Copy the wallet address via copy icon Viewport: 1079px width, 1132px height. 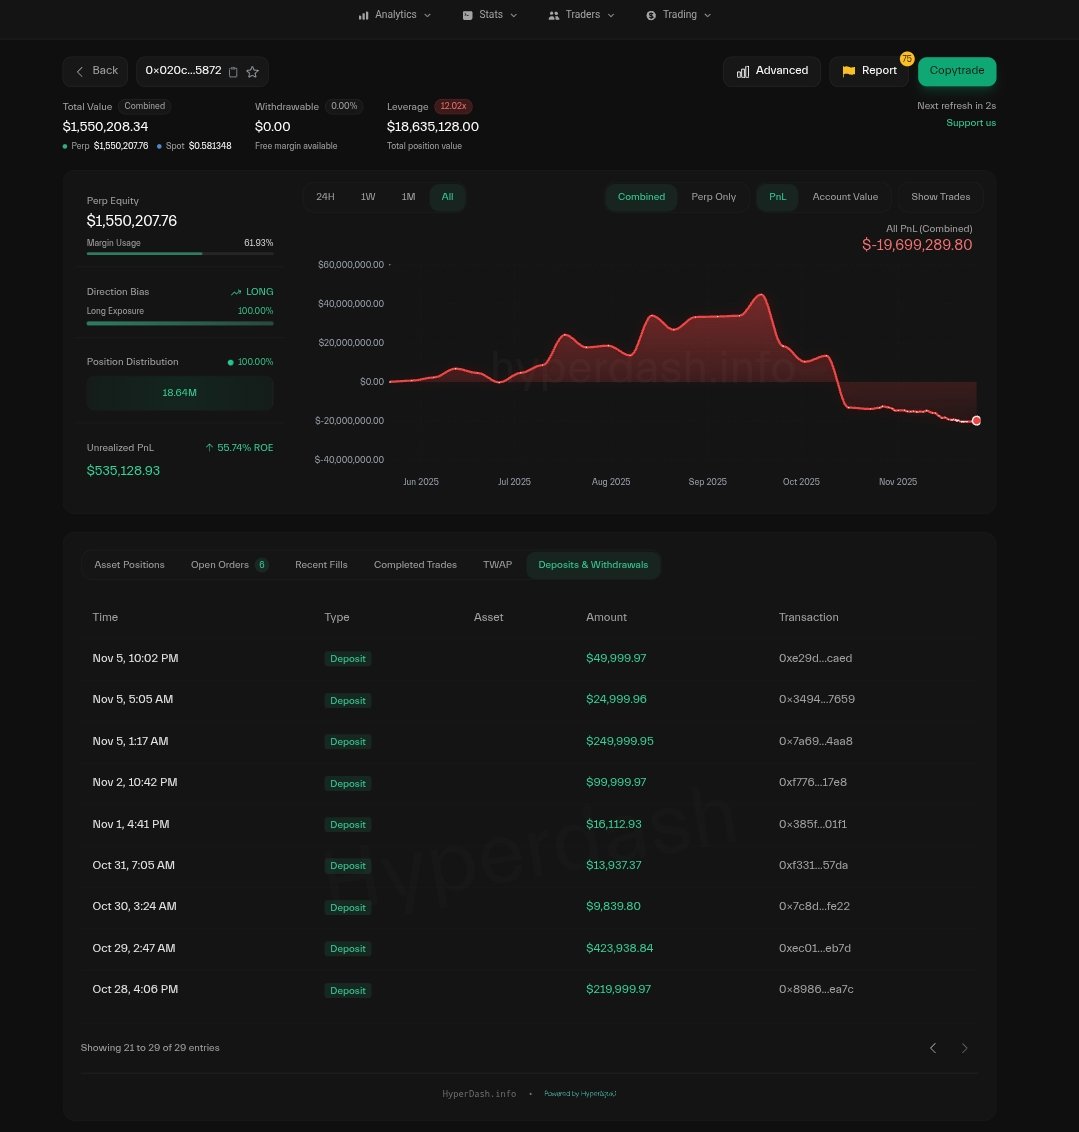(x=233, y=72)
